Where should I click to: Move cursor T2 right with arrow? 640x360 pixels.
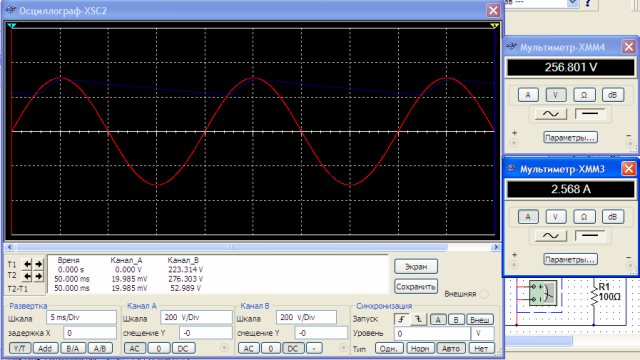coord(38,276)
